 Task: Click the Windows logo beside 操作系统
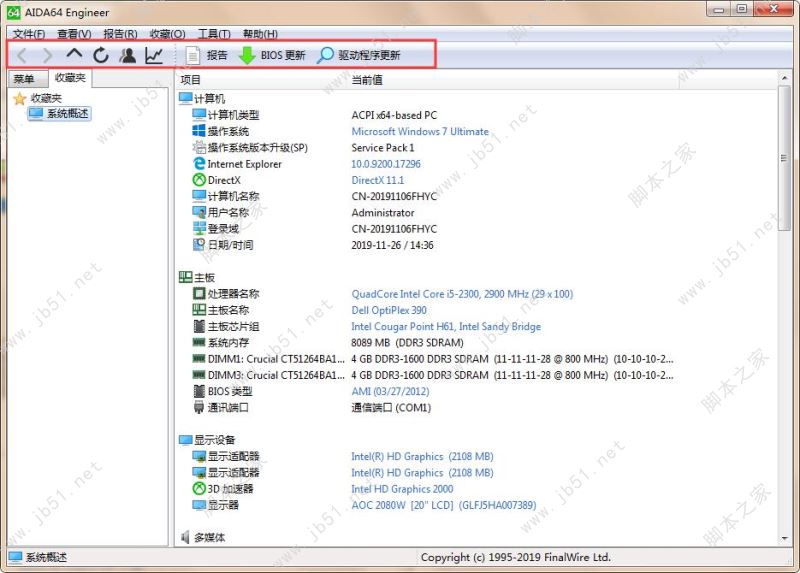tap(198, 131)
